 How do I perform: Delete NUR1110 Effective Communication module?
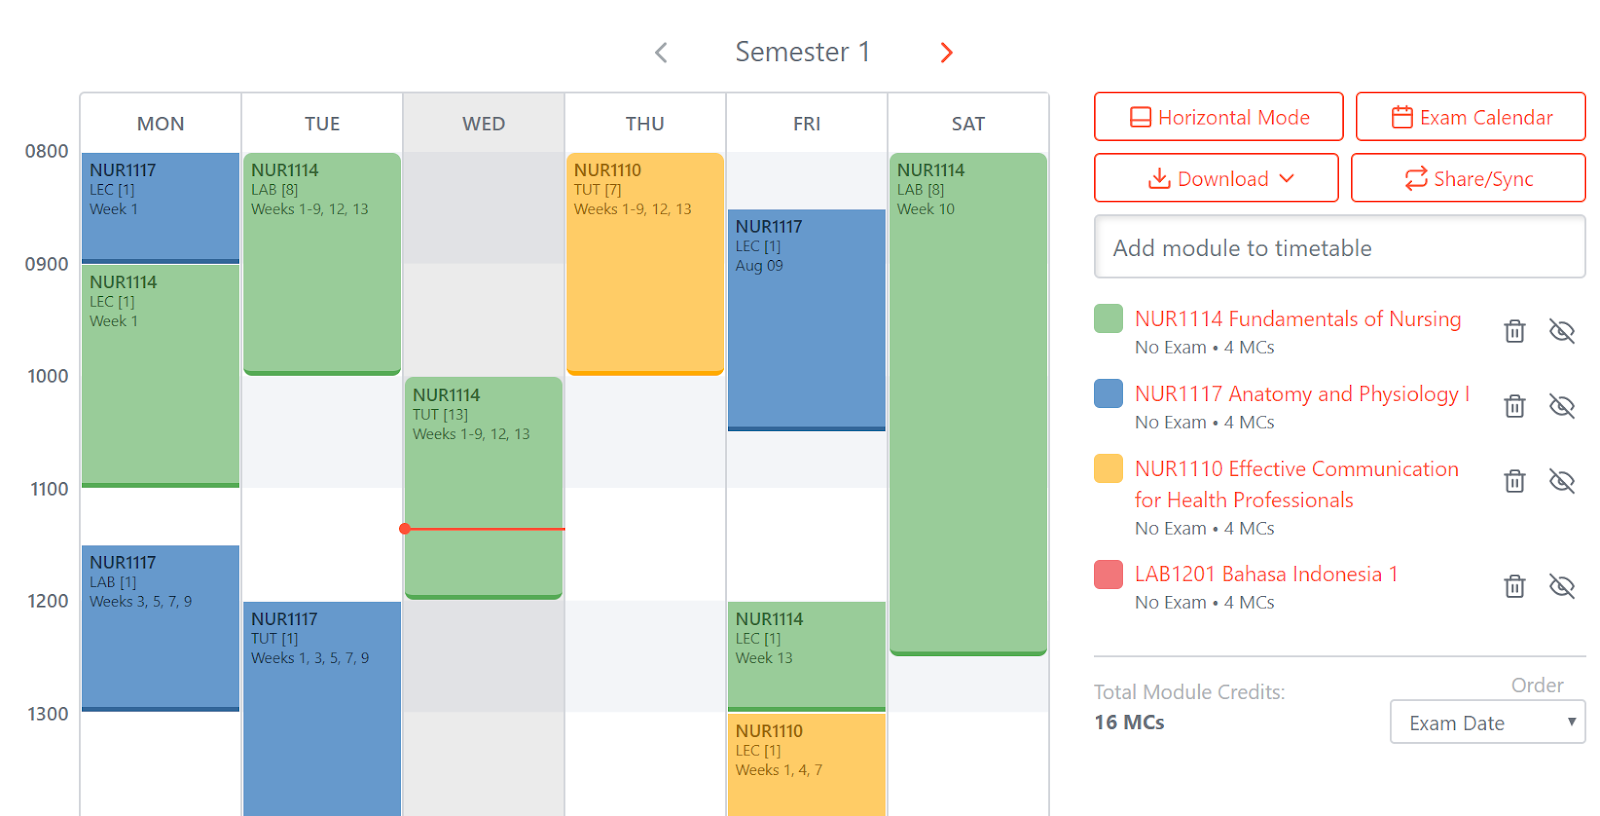coord(1514,481)
